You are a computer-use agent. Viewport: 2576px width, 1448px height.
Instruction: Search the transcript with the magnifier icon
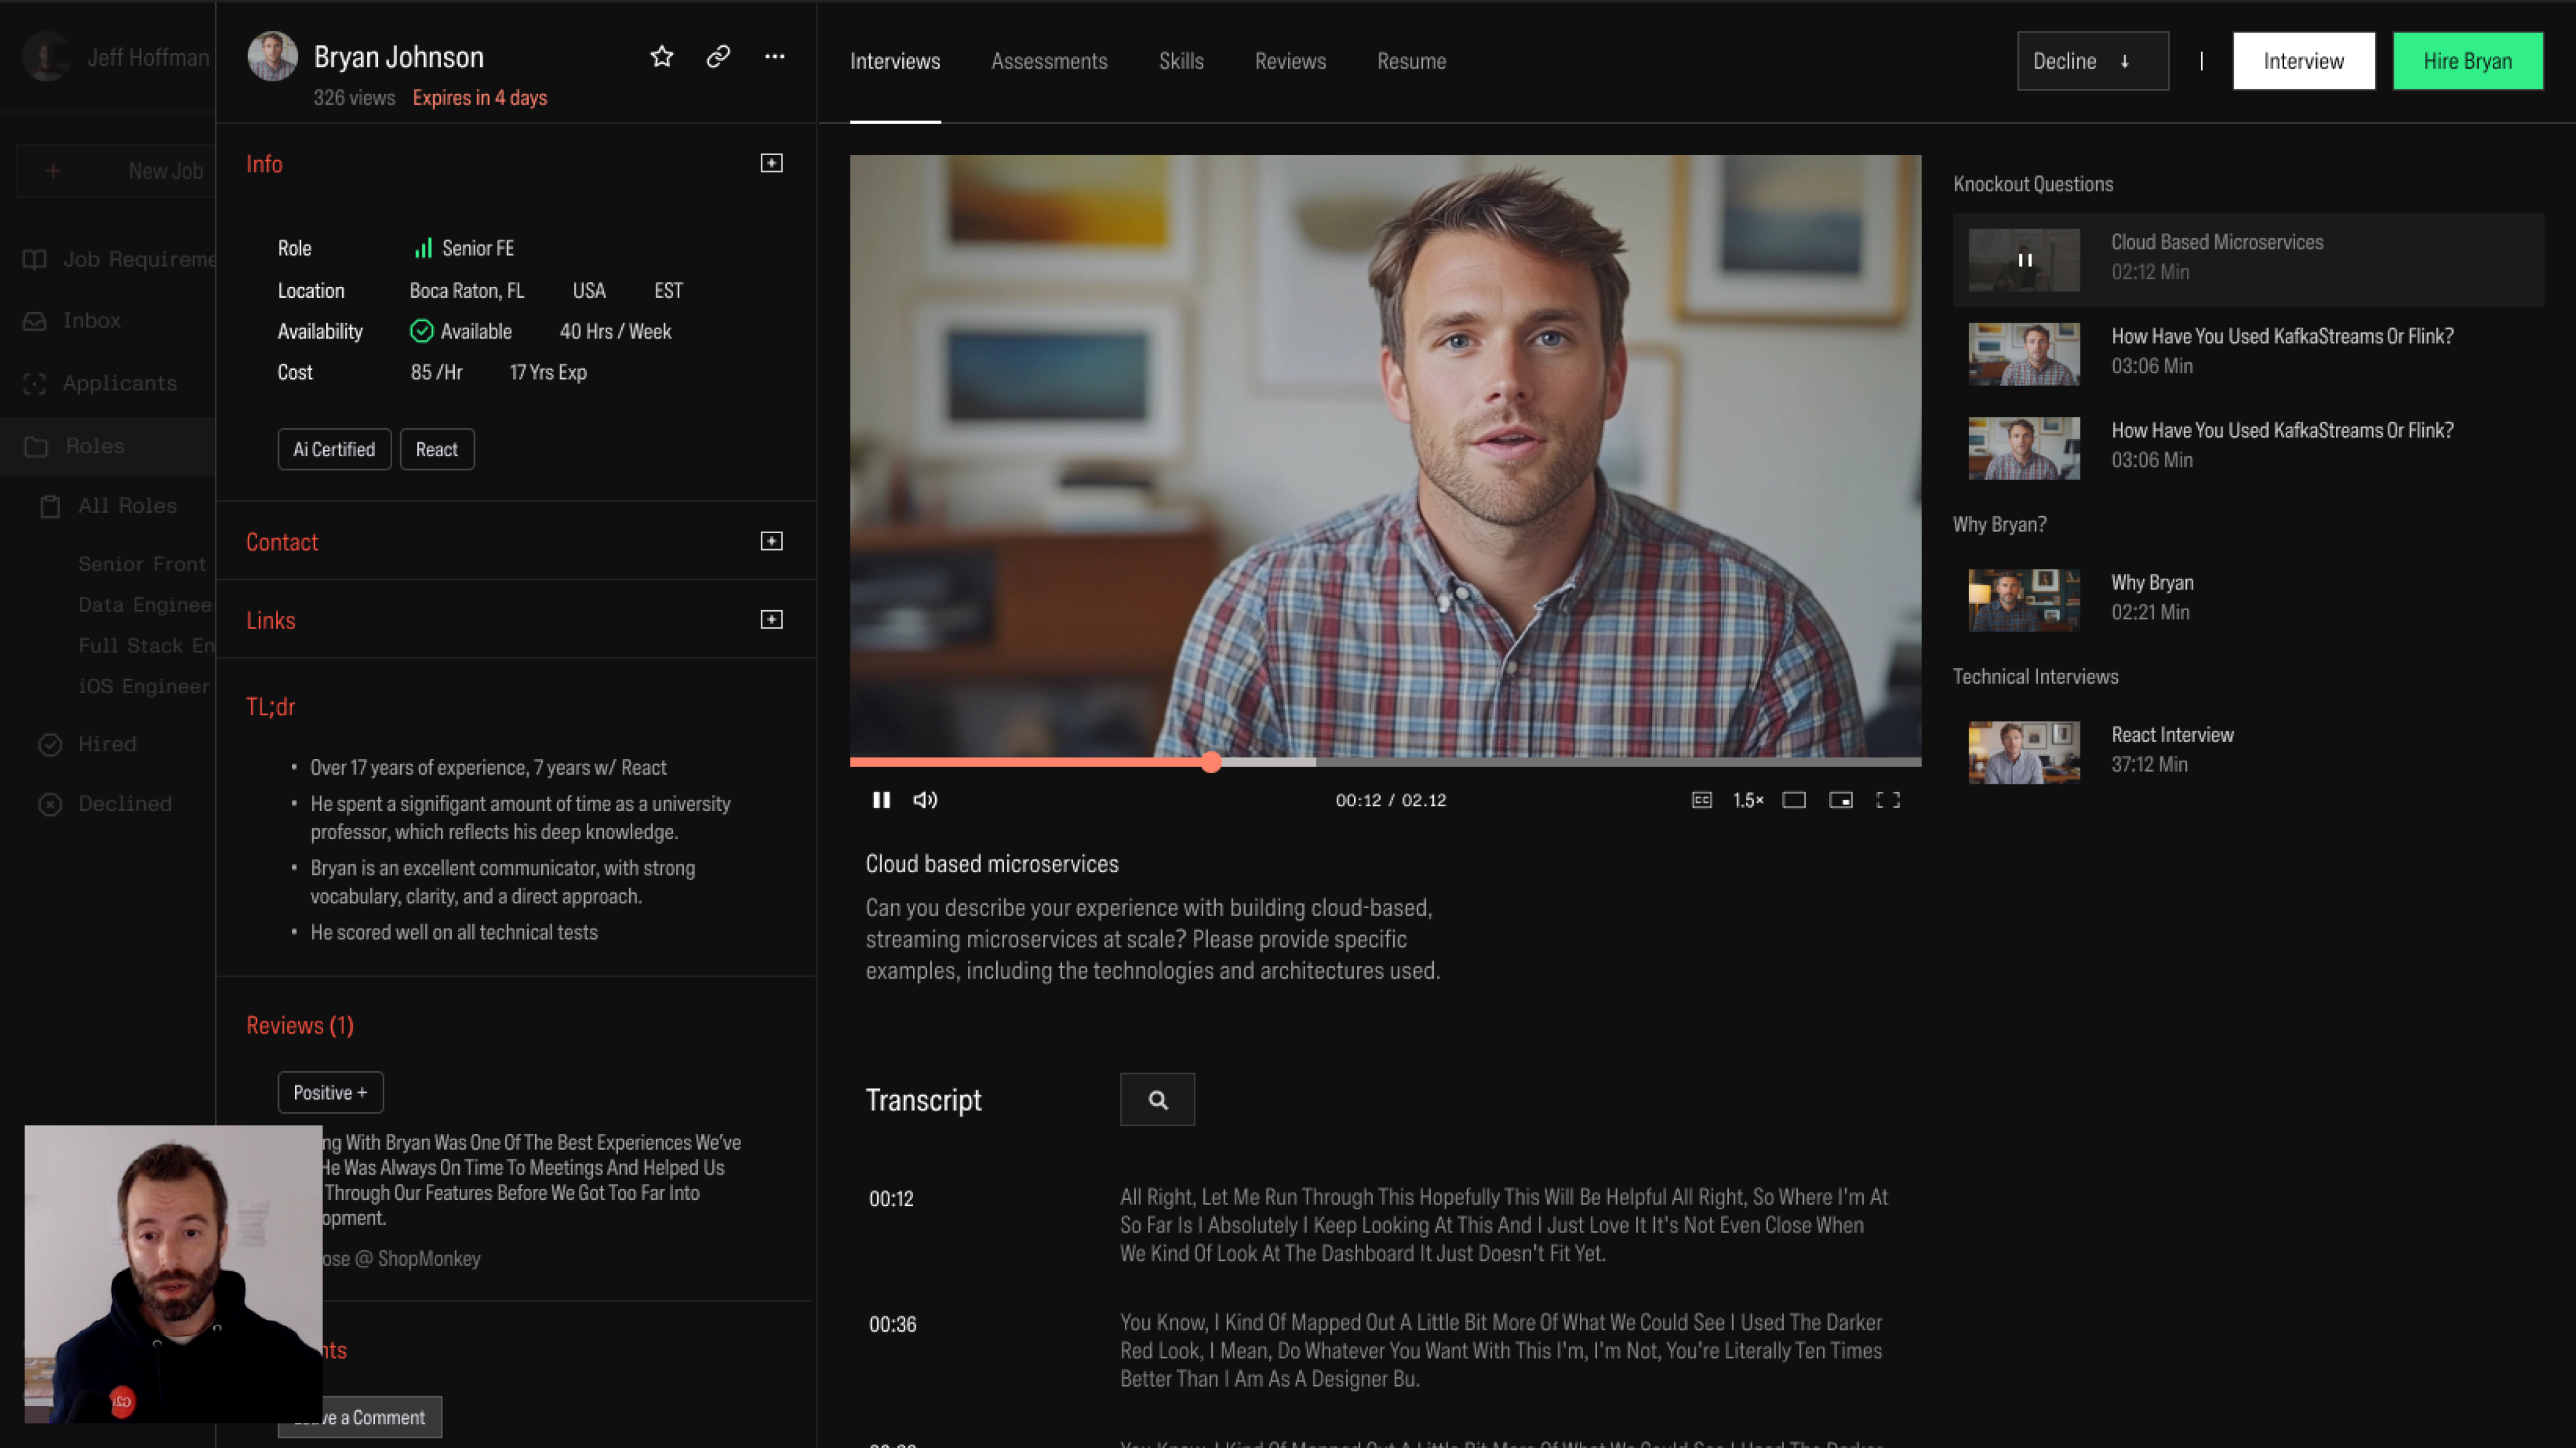pyautogui.click(x=1157, y=1100)
